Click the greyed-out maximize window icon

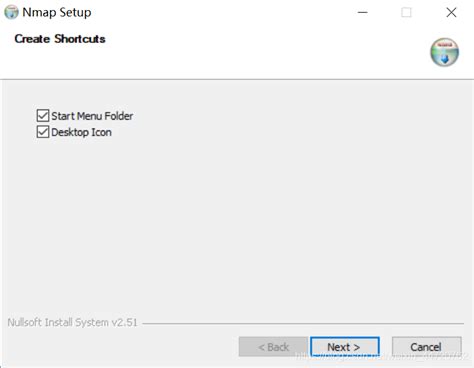[406, 13]
